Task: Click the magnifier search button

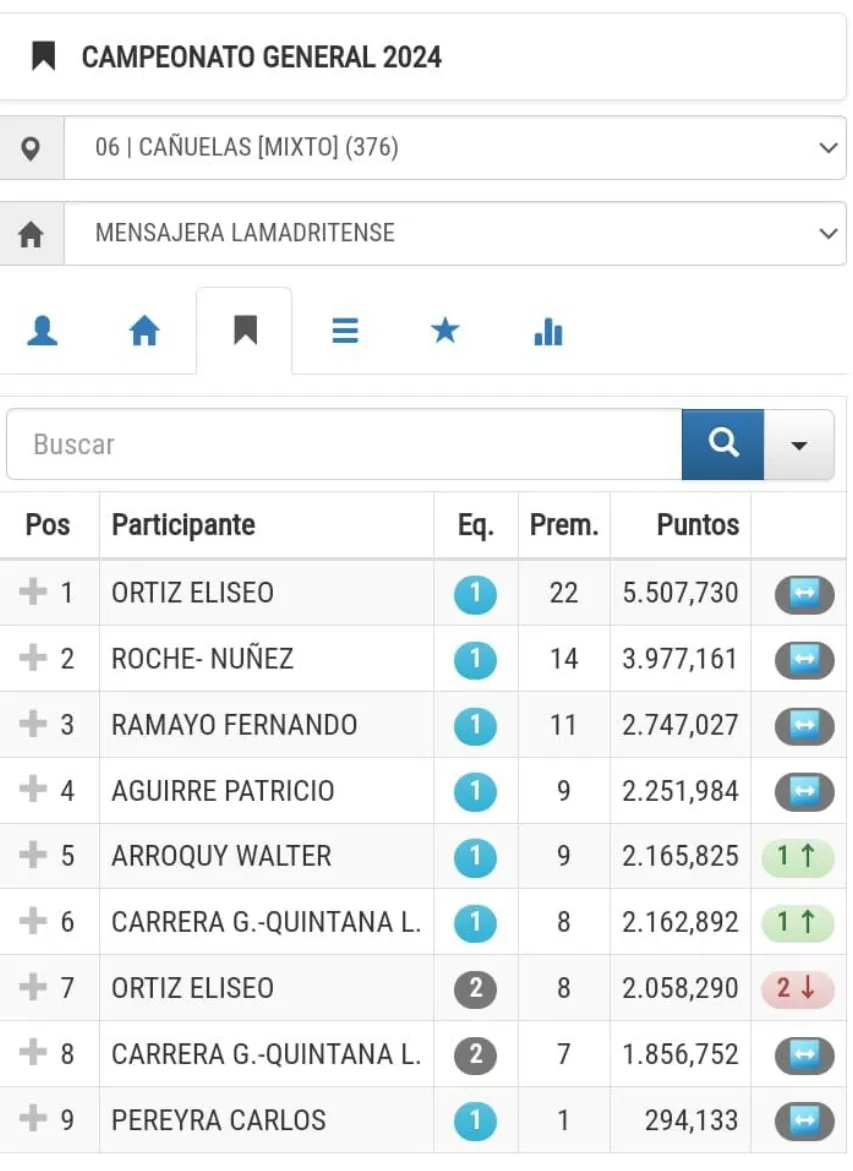Action: pos(722,444)
